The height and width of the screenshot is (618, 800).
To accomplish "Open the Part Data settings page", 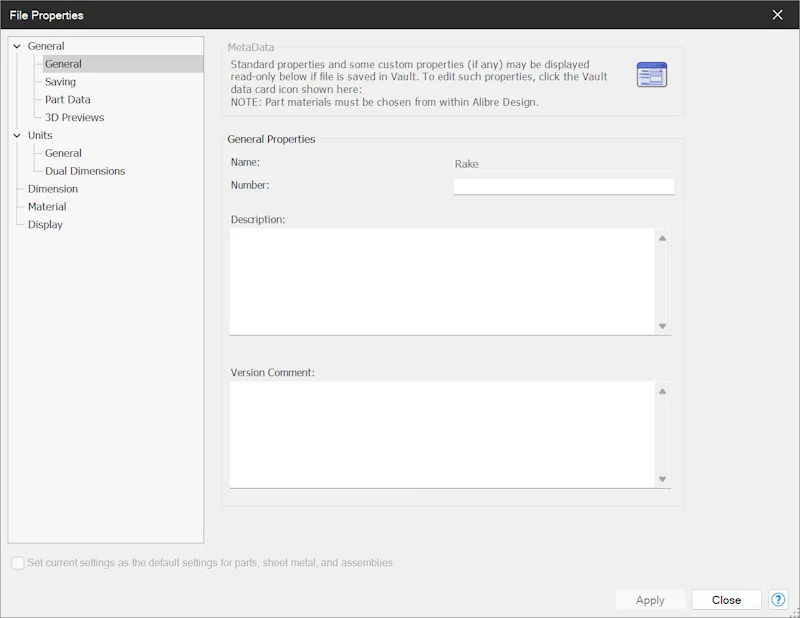I will pyautogui.click(x=67, y=100).
